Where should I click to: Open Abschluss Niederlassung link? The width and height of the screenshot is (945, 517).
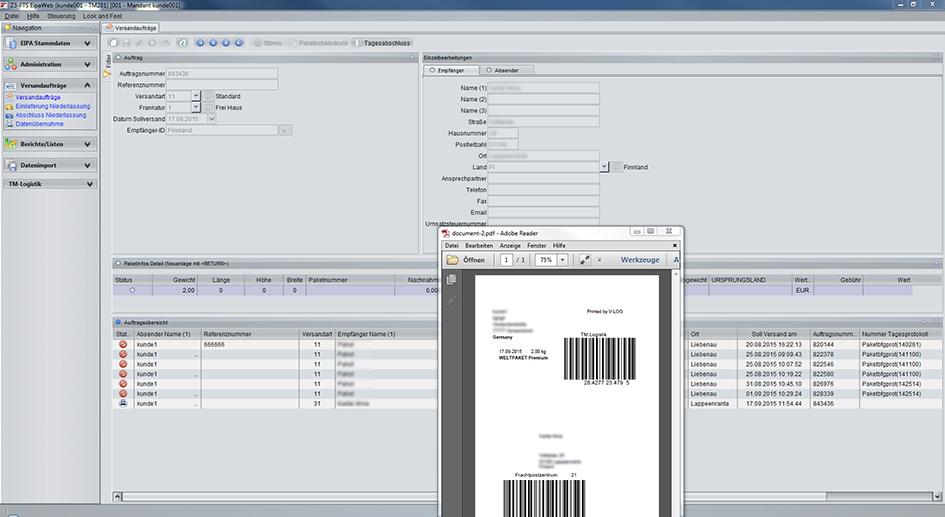[x=51, y=115]
